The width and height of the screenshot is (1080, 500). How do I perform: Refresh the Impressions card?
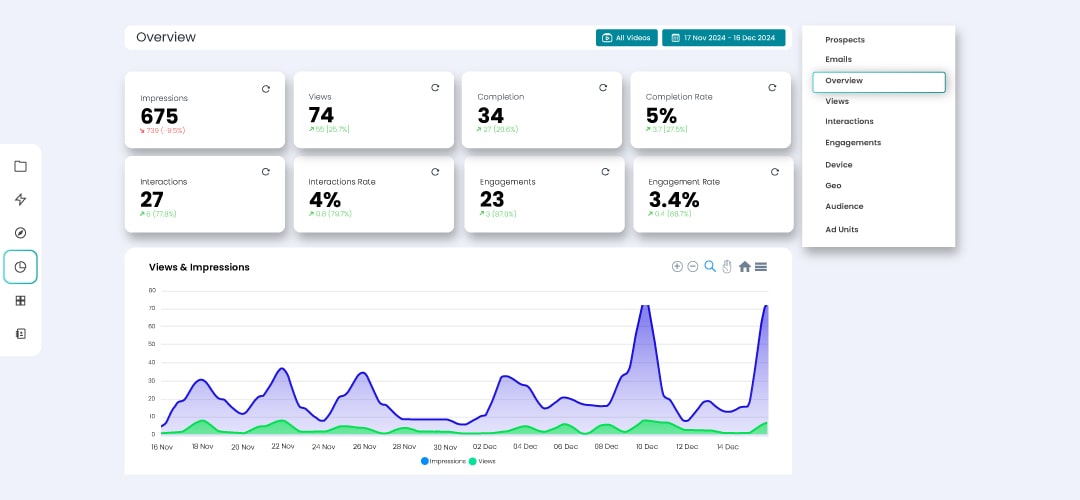265,89
